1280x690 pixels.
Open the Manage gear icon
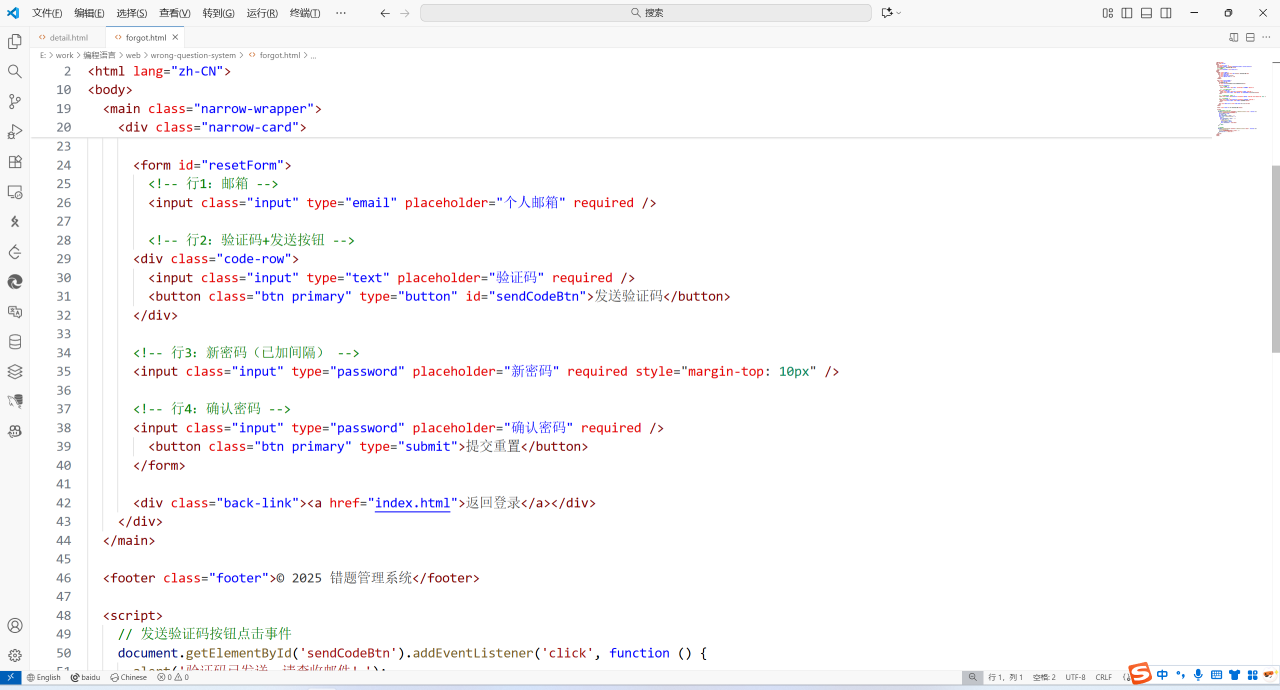point(15,656)
